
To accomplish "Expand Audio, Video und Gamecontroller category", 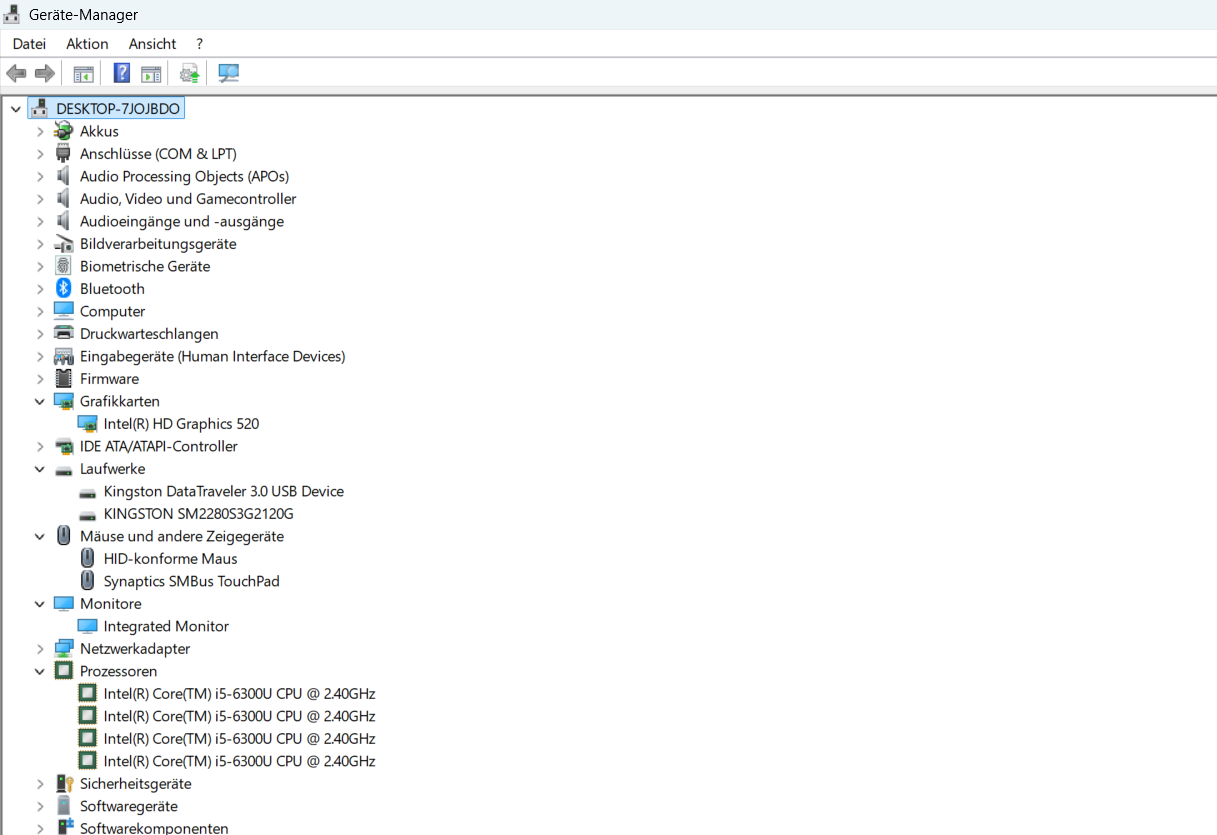I will tap(40, 198).
